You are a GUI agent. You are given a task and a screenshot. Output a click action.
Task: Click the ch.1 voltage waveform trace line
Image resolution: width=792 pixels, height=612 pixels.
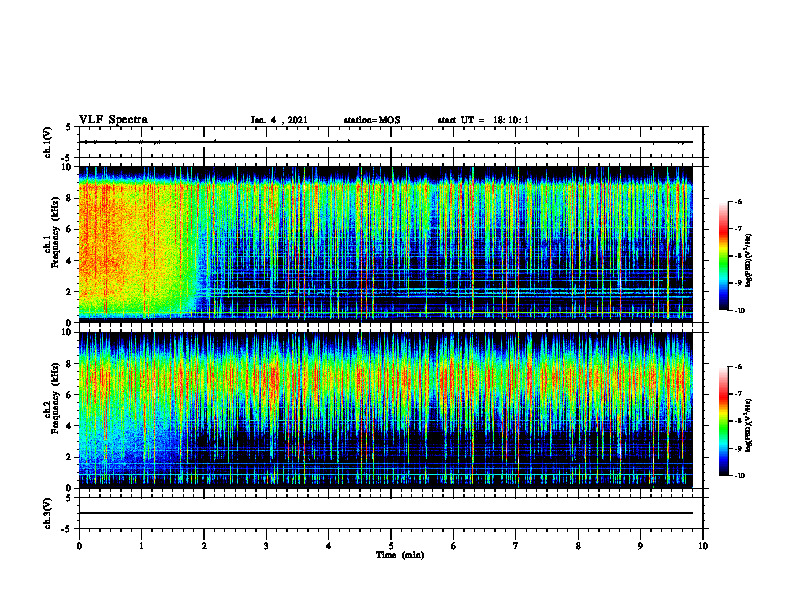point(385,142)
